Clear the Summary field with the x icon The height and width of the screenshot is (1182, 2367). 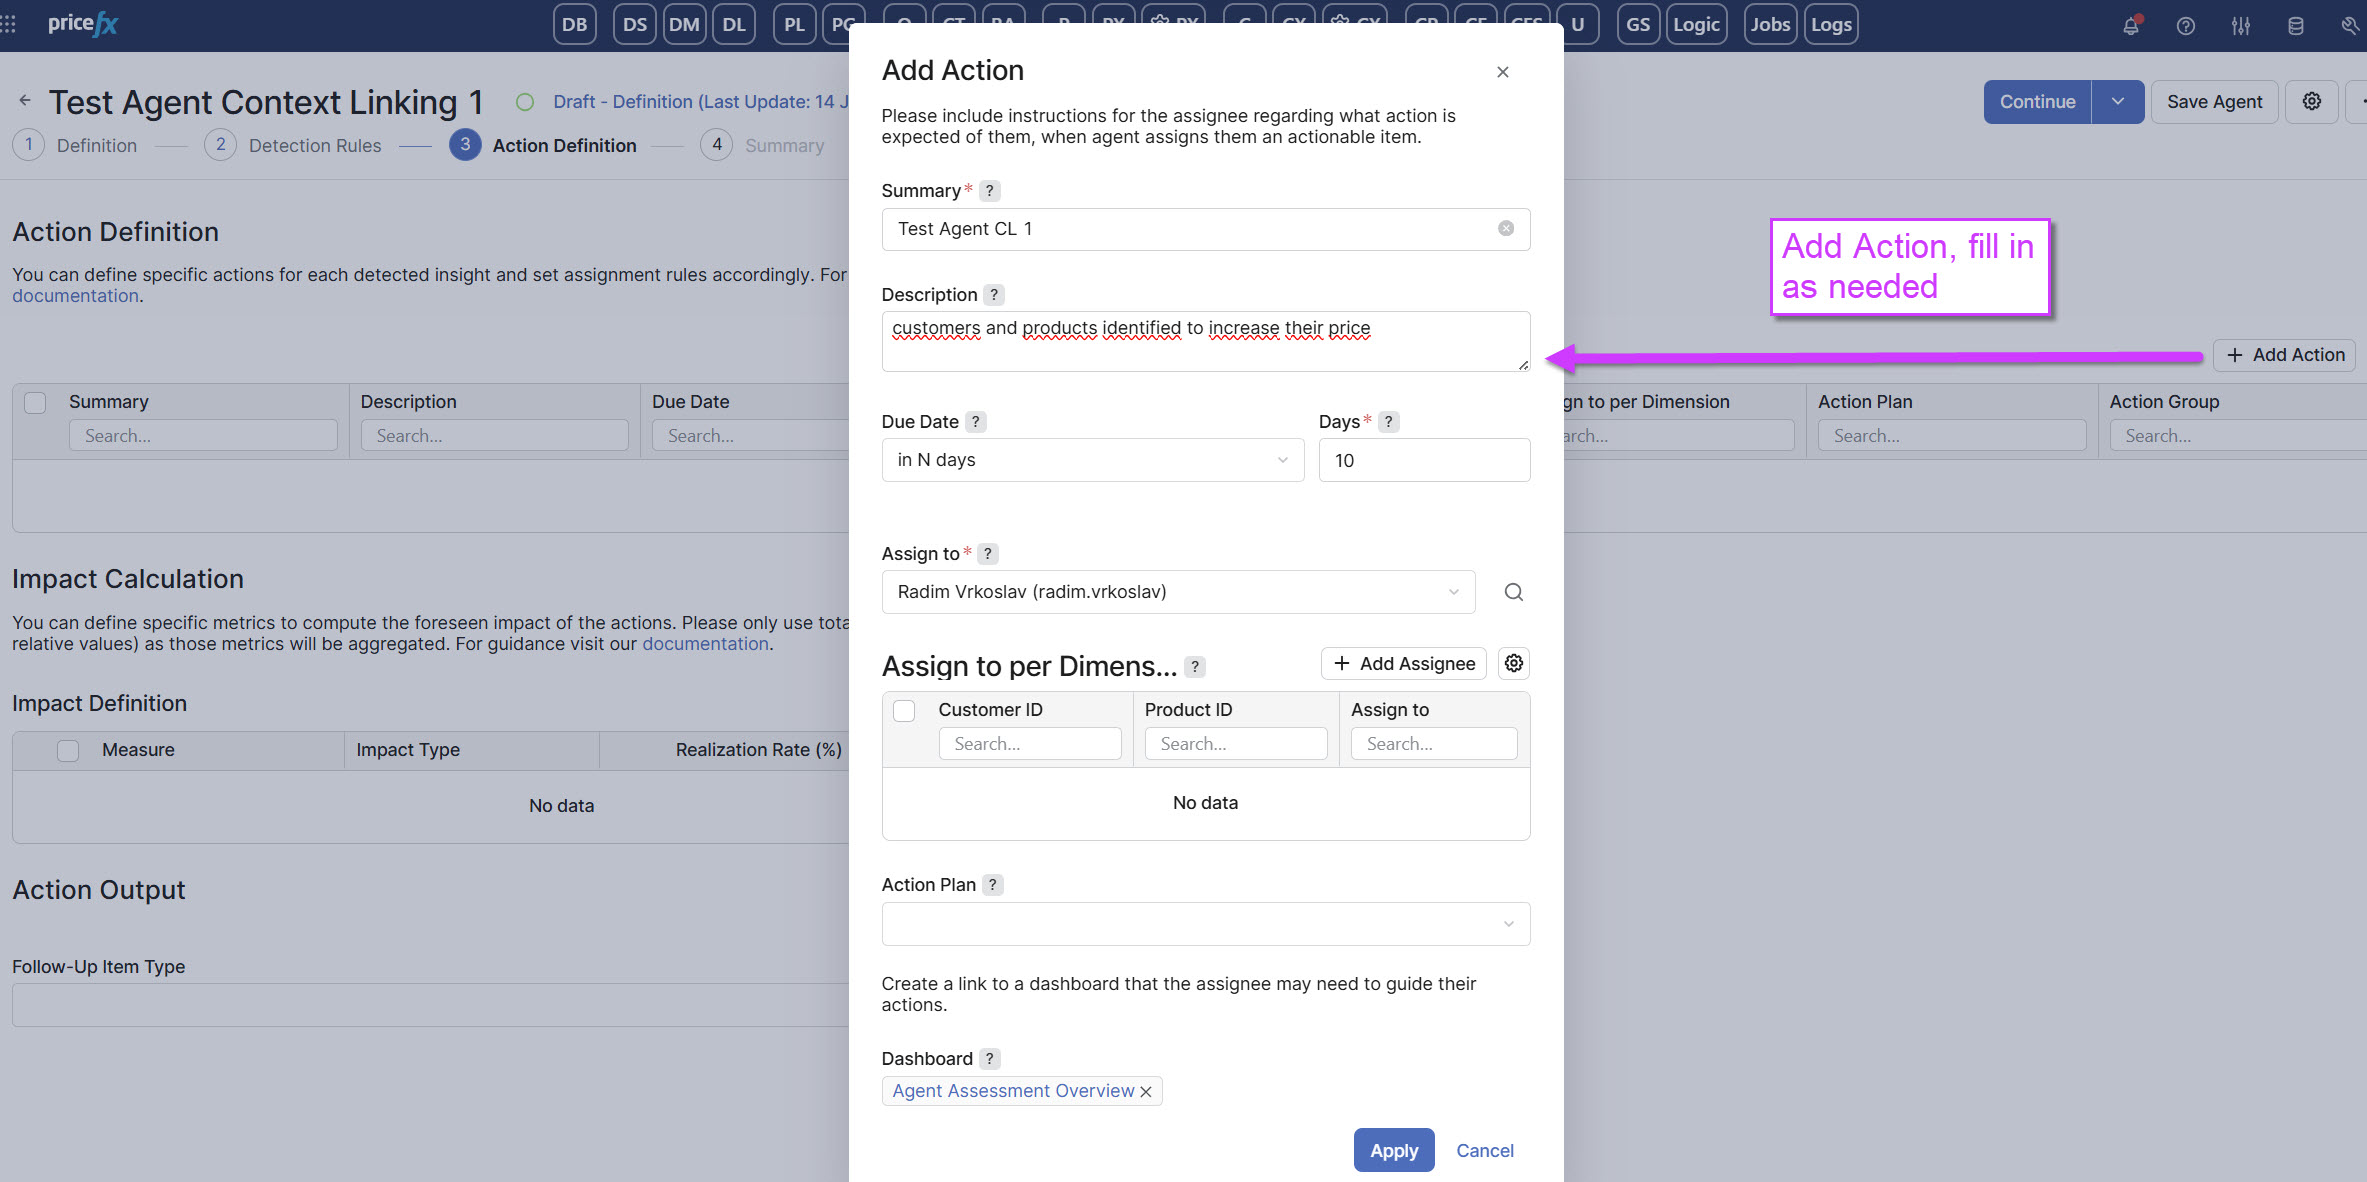click(1505, 229)
